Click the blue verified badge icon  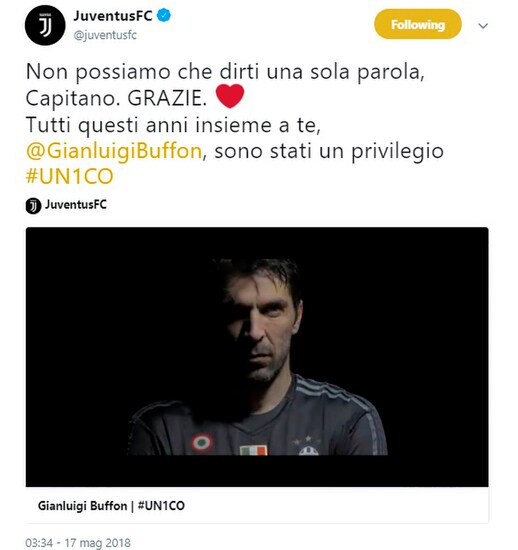(163, 16)
